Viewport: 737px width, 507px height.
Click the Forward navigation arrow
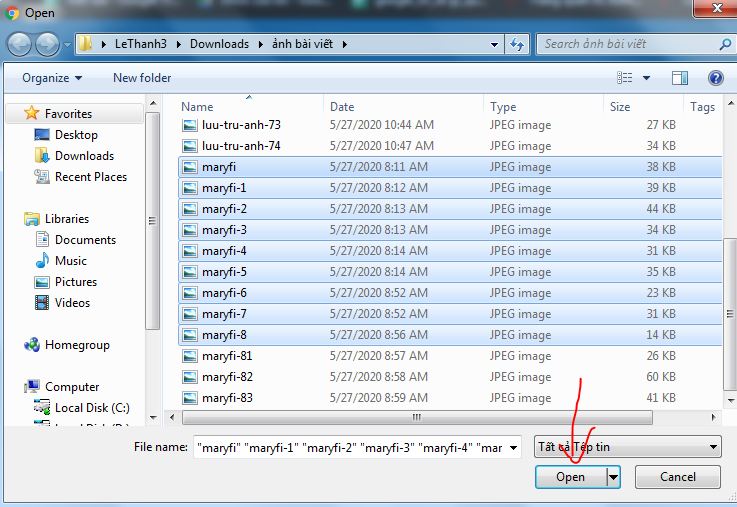(x=47, y=45)
